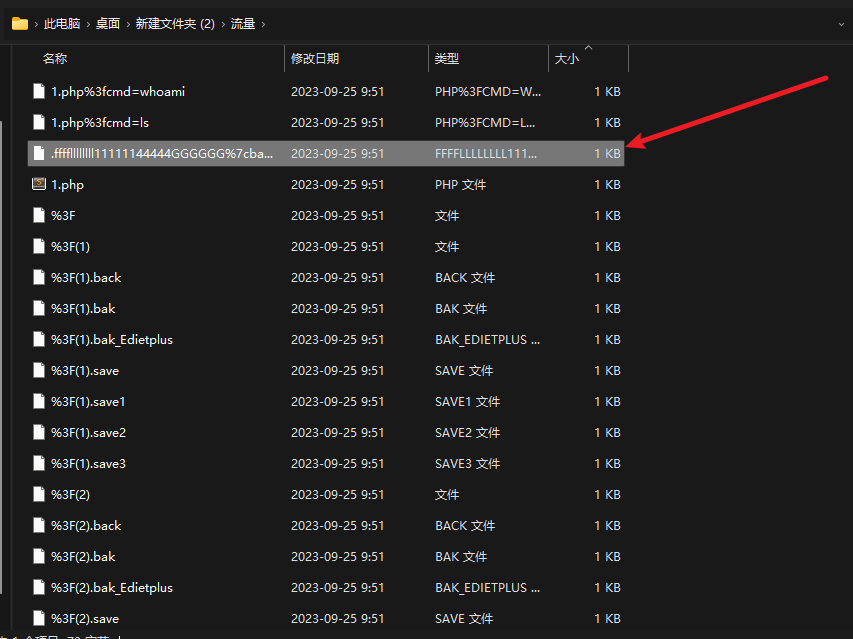Image resolution: width=853 pixels, height=639 pixels.
Task: Click the PHP file icon beside 1.php
Action: click(x=38, y=184)
